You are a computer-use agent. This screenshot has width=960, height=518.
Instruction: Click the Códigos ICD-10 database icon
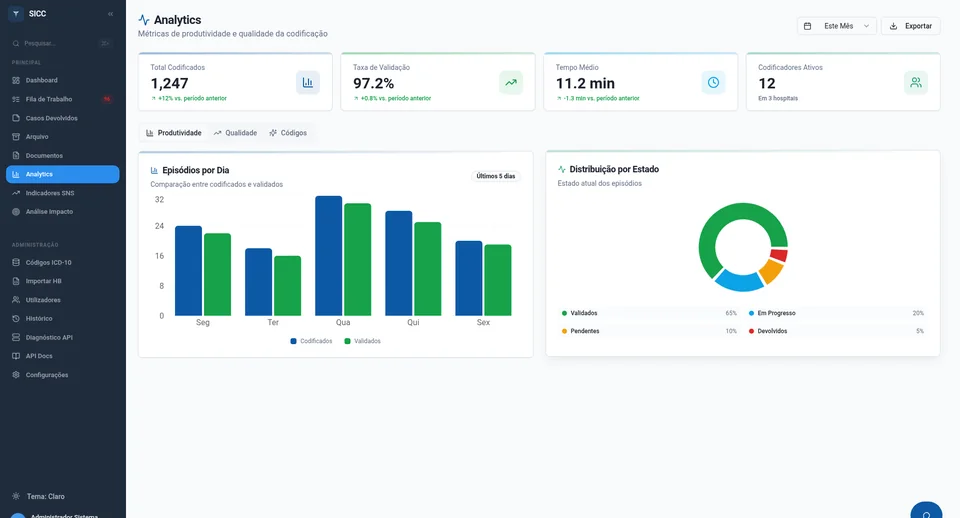(x=16, y=263)
